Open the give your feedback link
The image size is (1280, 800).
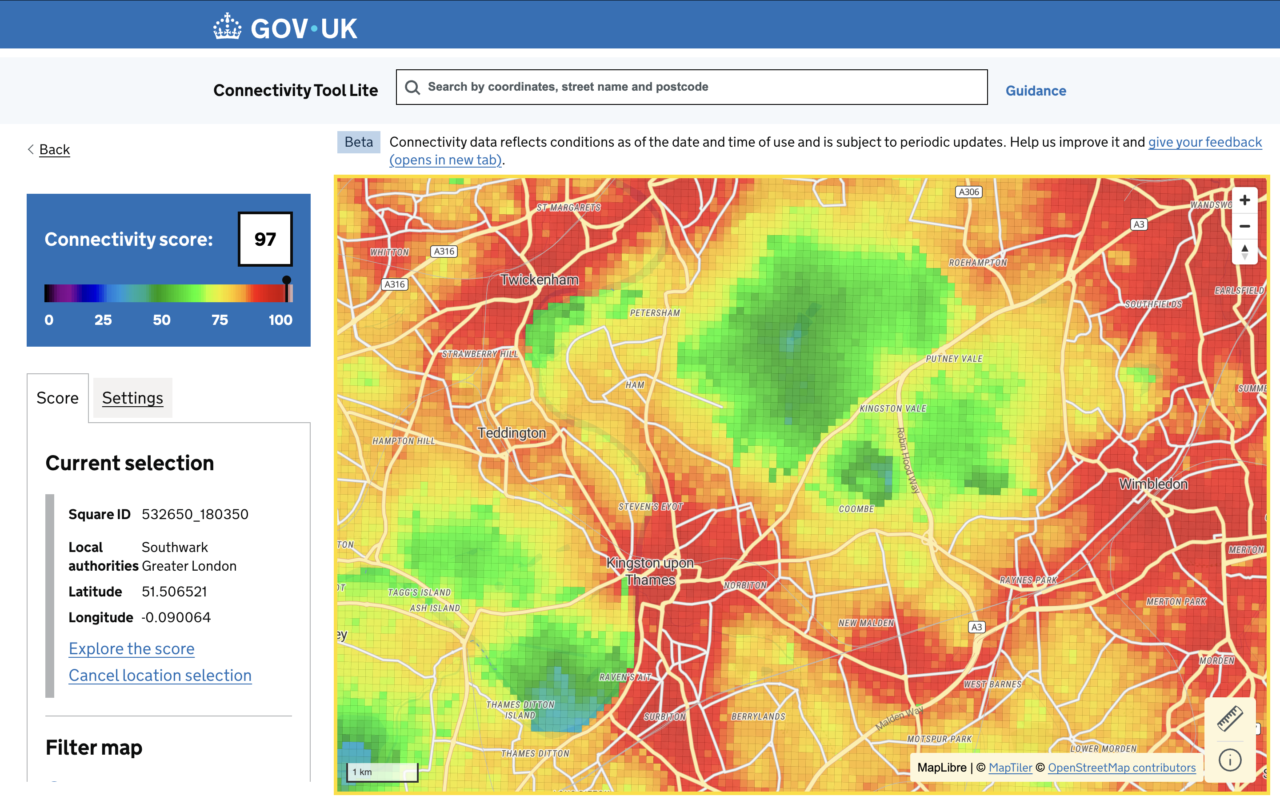(1204, 142)
